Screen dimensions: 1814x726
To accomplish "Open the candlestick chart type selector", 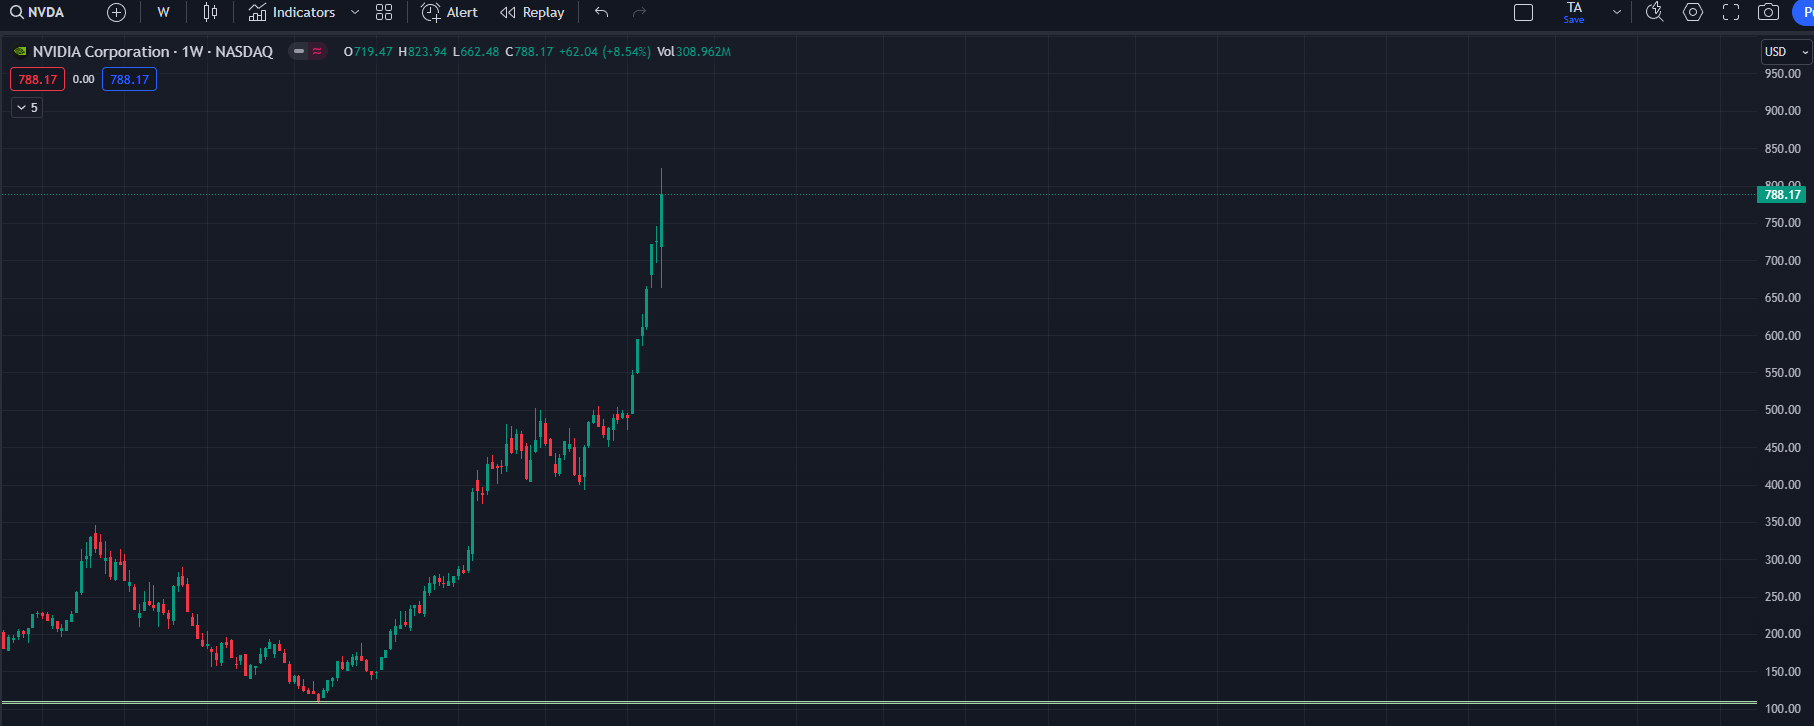I will point(210,12).
